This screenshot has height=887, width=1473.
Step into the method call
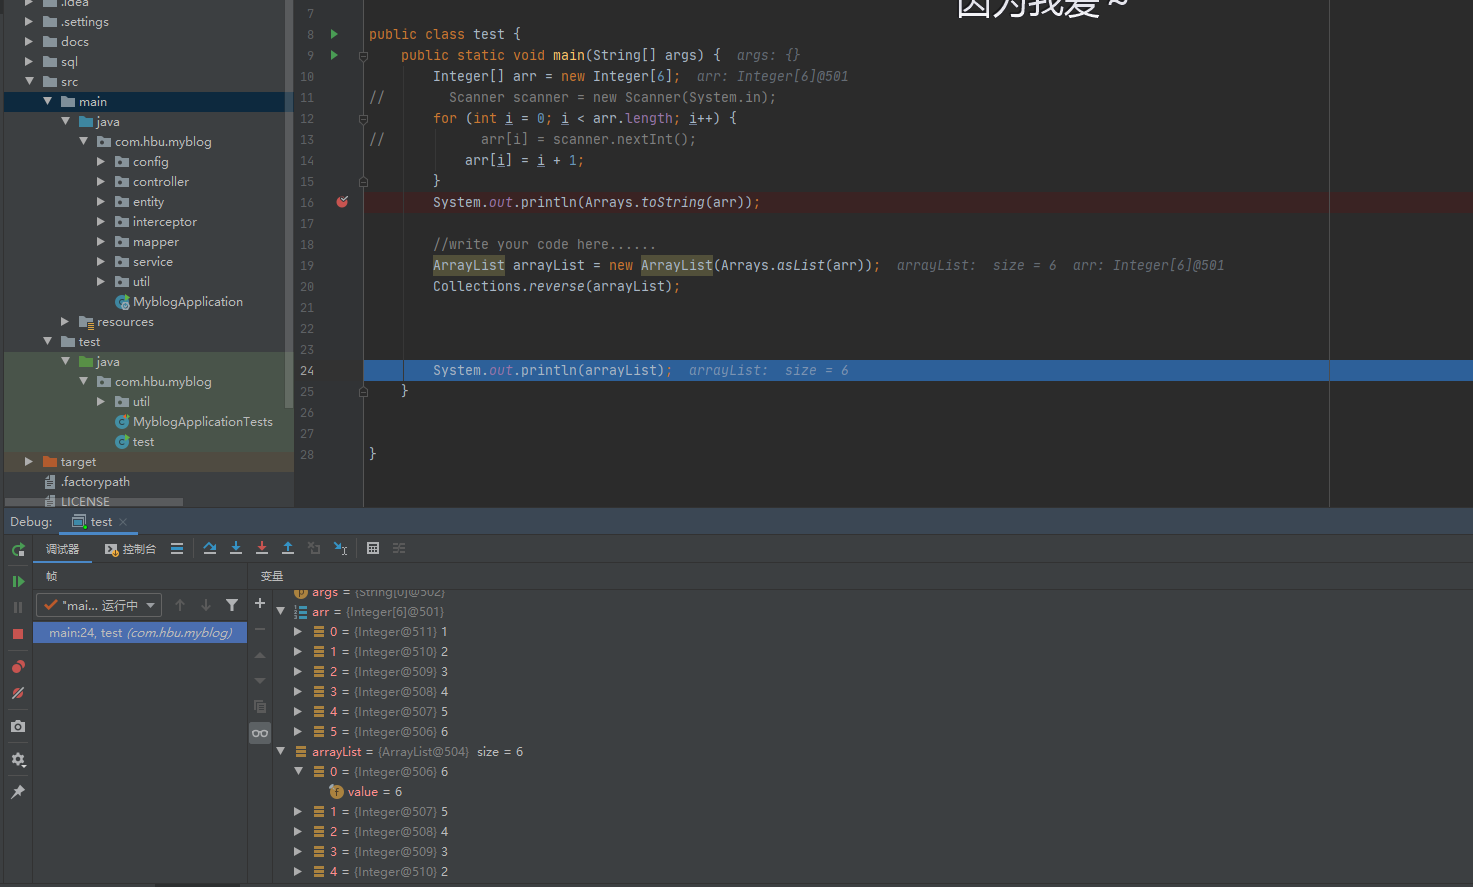[236, 548]
